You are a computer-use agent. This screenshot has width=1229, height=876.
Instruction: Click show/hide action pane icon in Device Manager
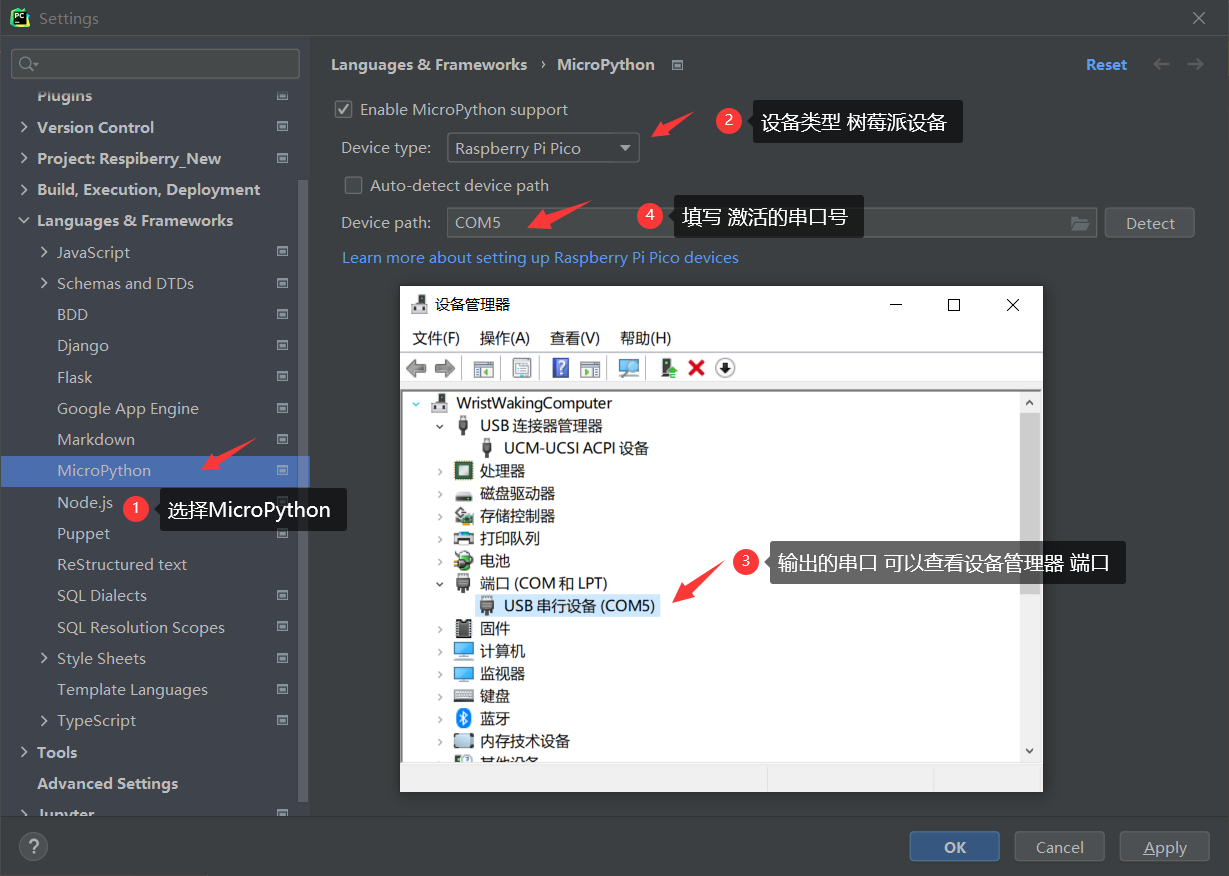click(x=590, y=368)
